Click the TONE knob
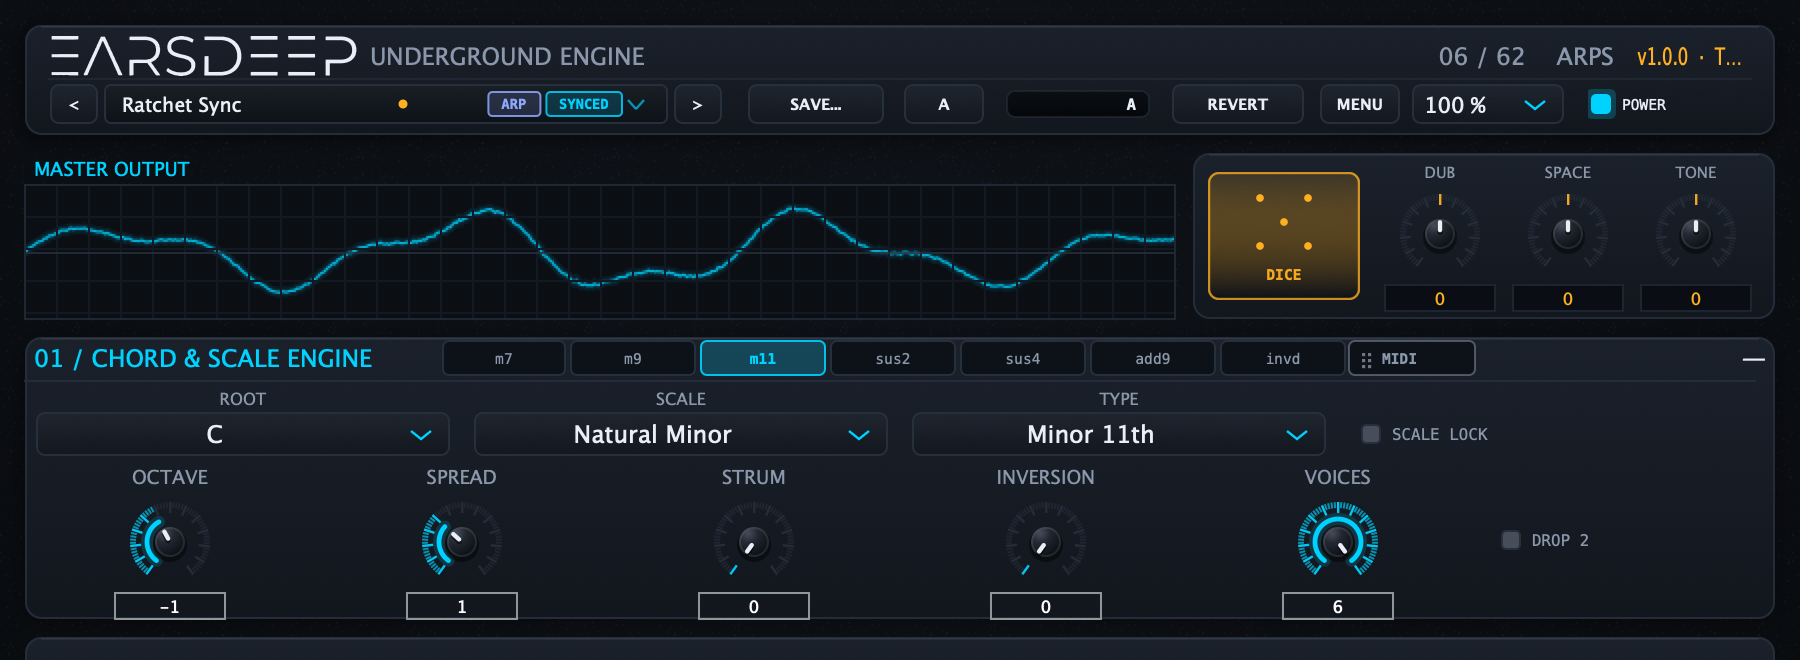The image size is (1800, 660). [x=1696, y=233]
